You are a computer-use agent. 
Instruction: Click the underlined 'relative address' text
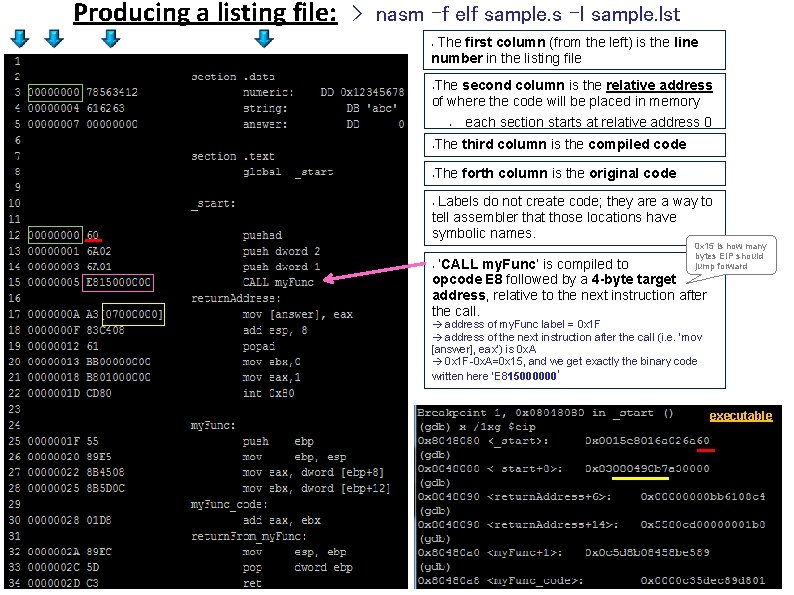coord(659,86)
